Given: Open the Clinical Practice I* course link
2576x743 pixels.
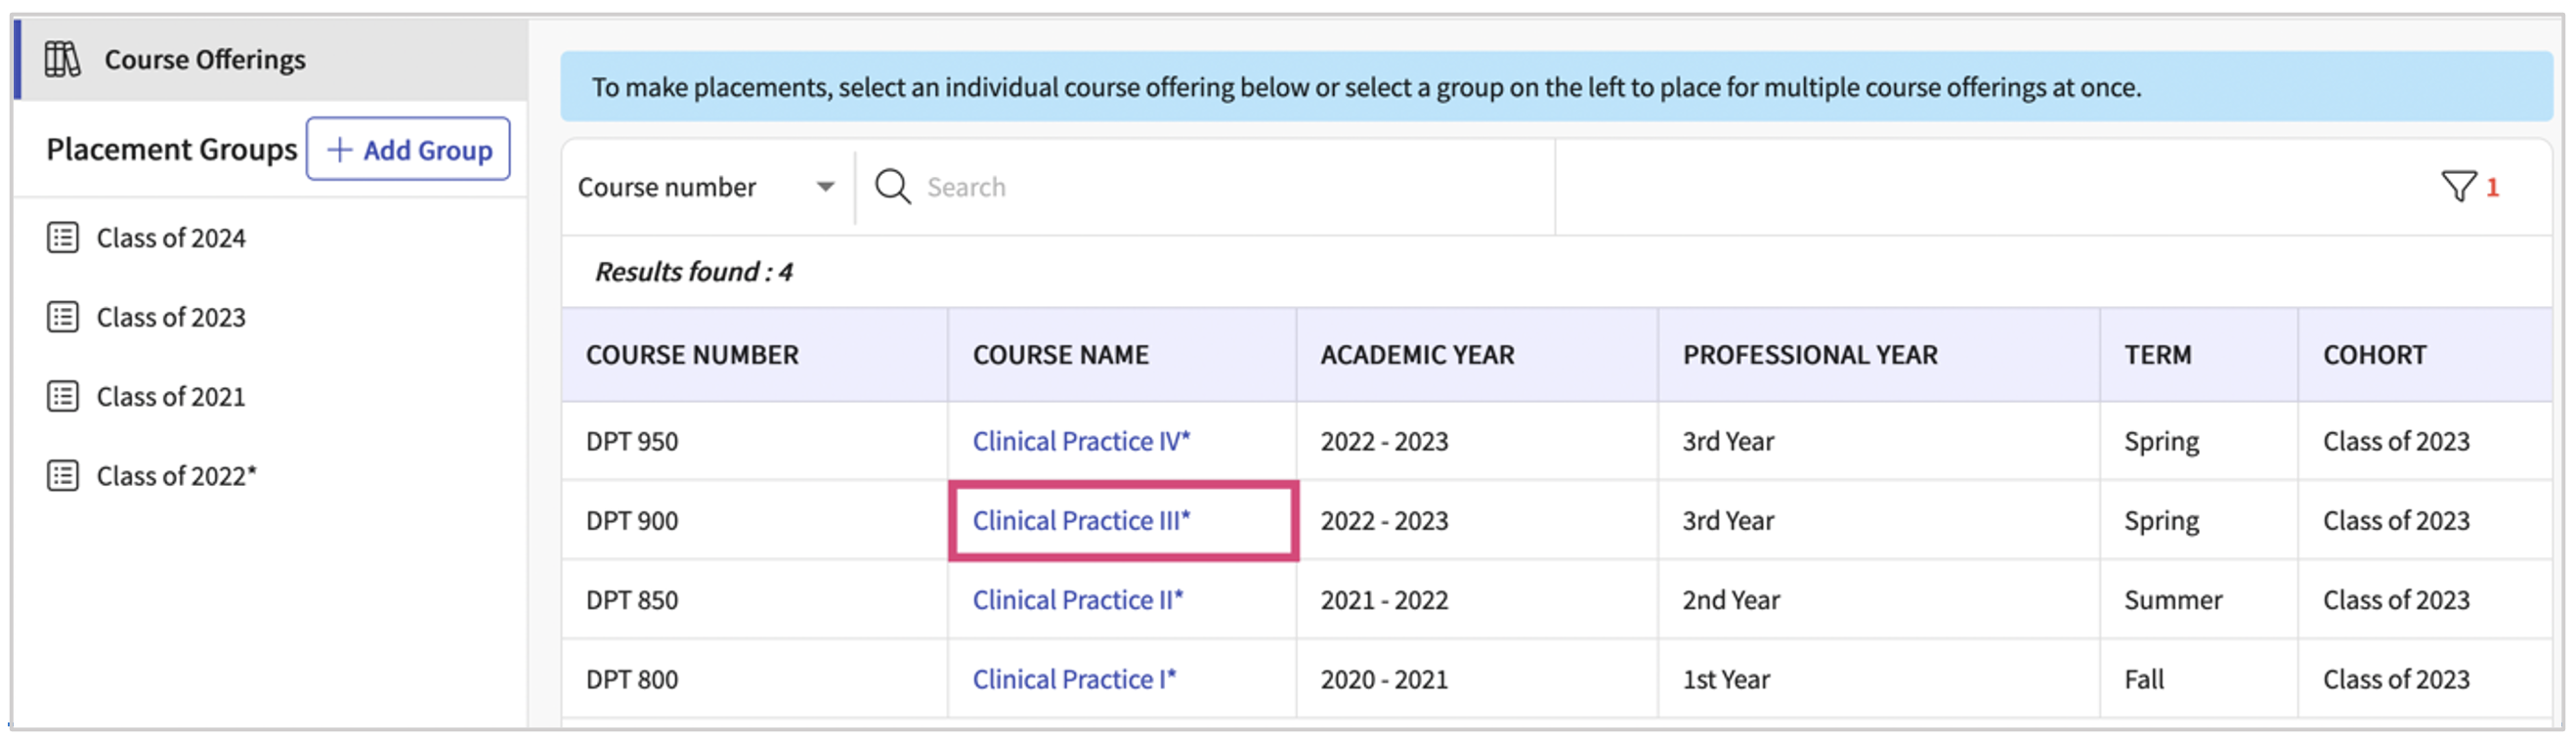Looking at the screenshot, I should [1074, 680].
